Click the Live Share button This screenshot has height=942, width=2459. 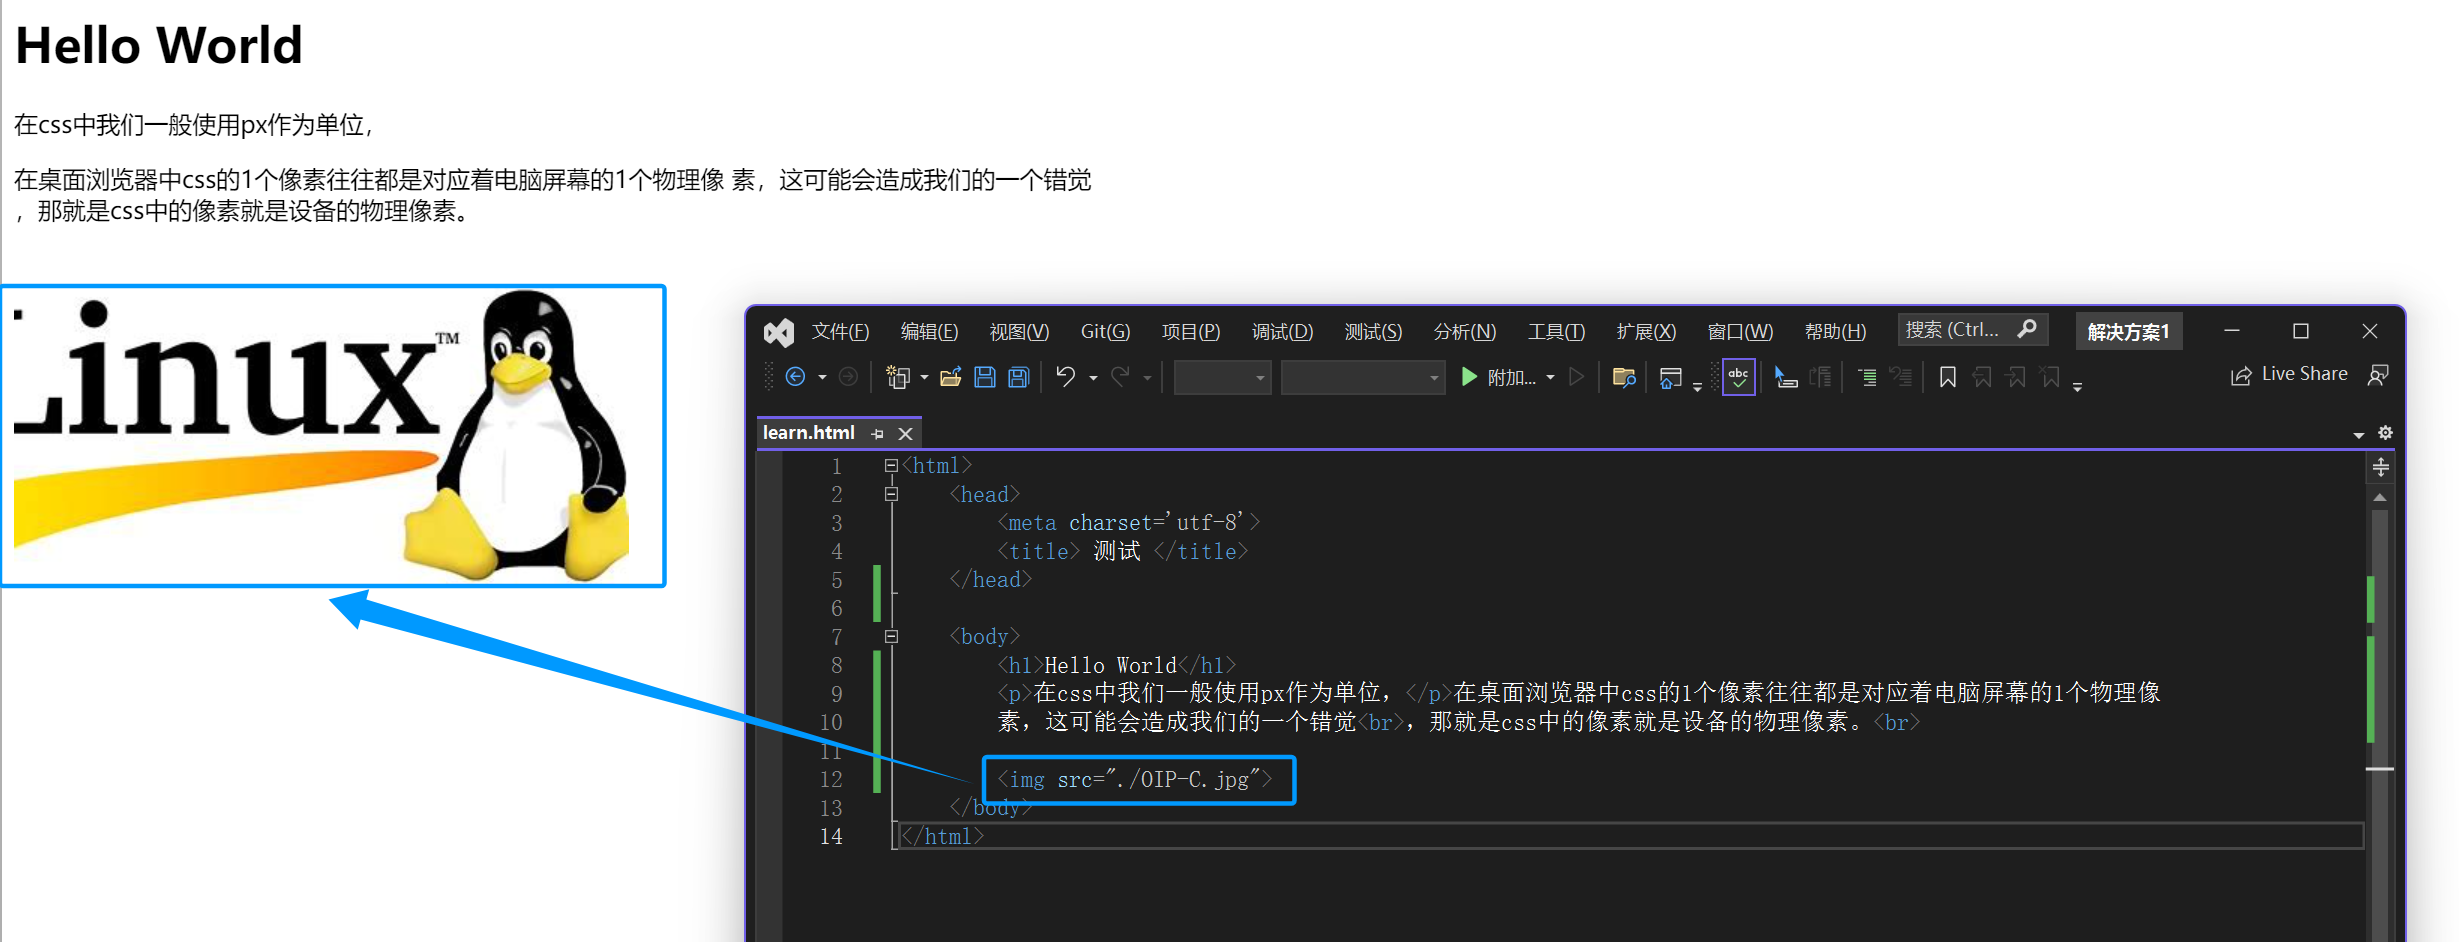click(2289, 374)
